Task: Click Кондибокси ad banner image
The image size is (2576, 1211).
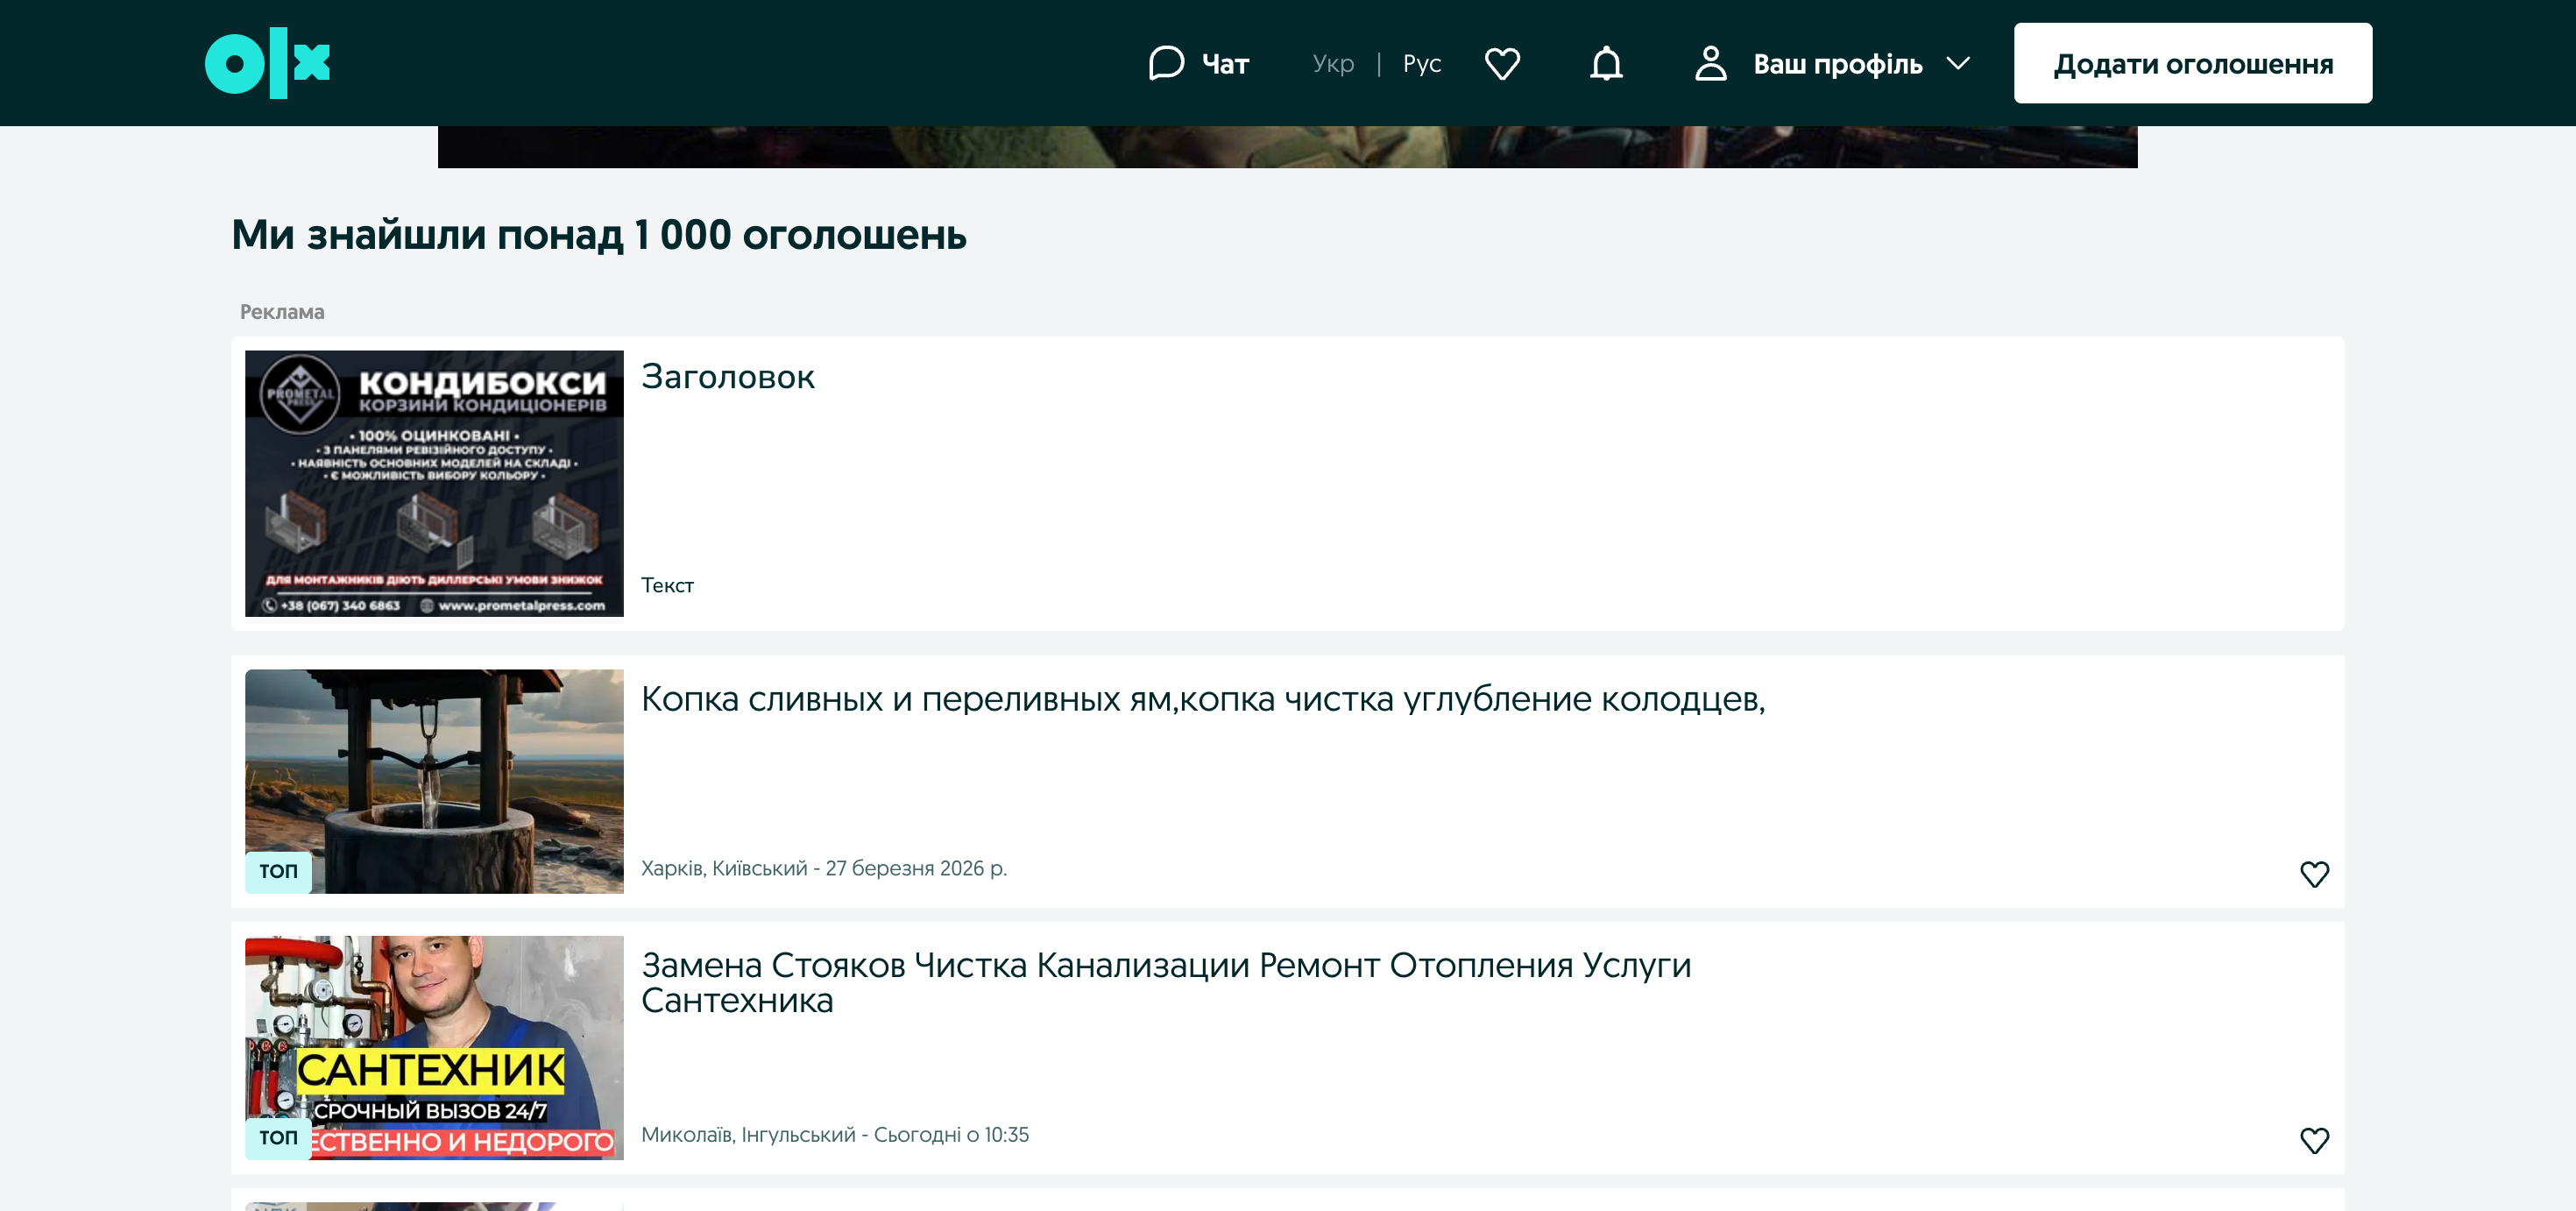Action: [434, 483]
